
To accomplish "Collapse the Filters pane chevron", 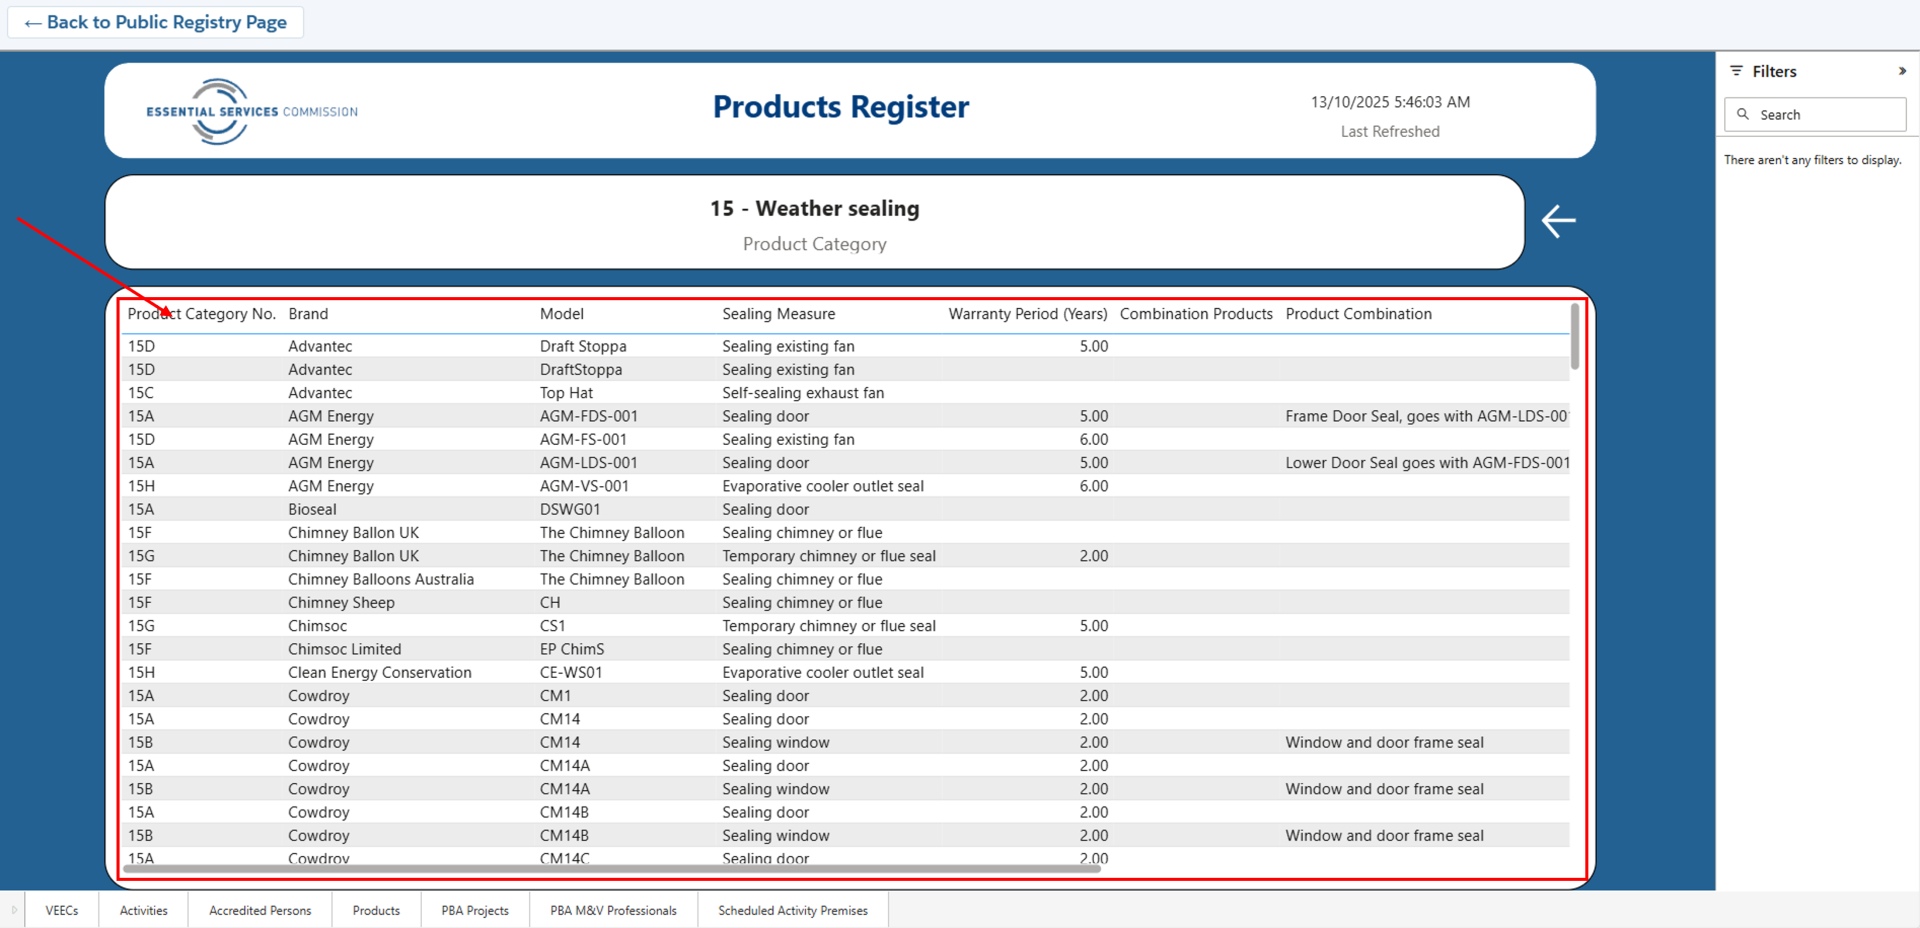I will (x=1901, y=71).
